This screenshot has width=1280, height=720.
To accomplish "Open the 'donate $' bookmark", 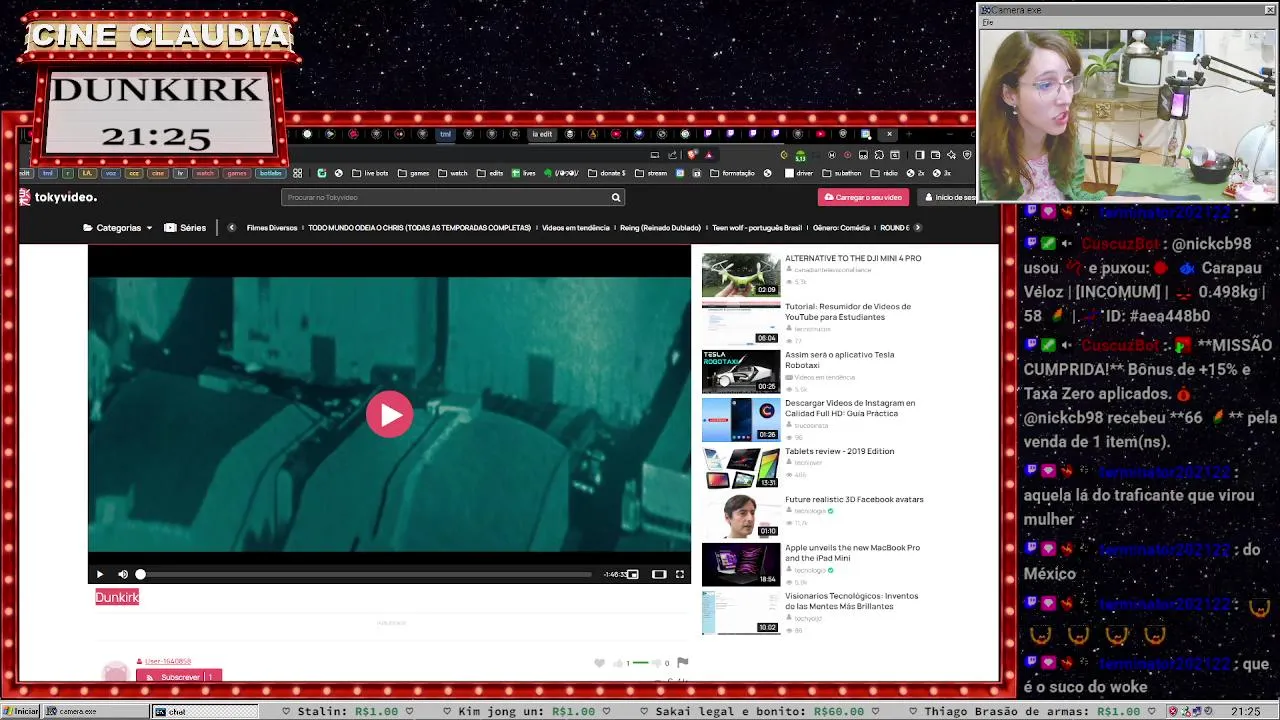I will tap(608, 173).
